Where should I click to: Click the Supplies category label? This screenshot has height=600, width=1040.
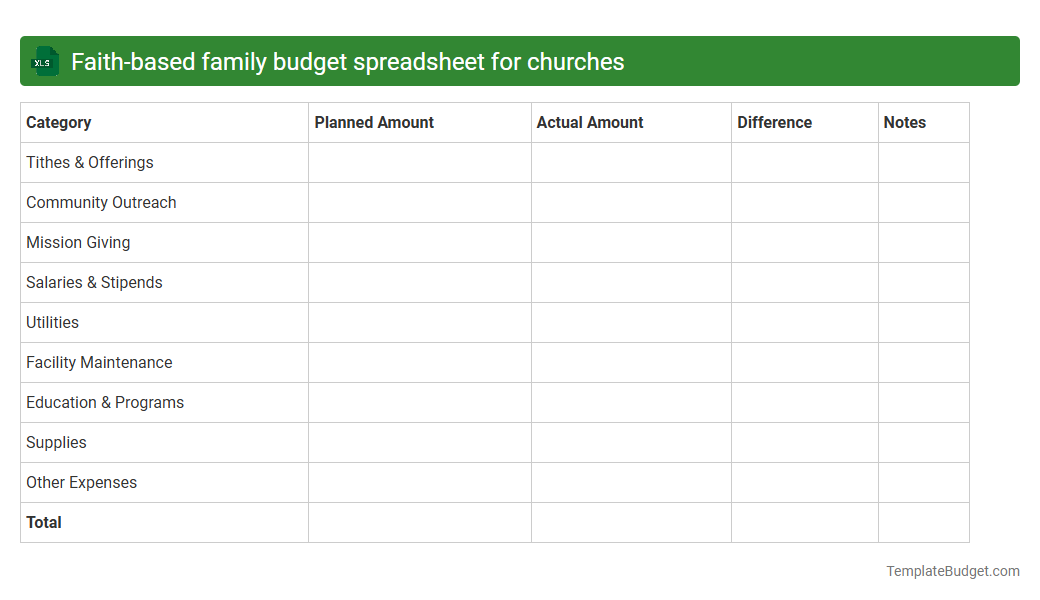(56, 442)
